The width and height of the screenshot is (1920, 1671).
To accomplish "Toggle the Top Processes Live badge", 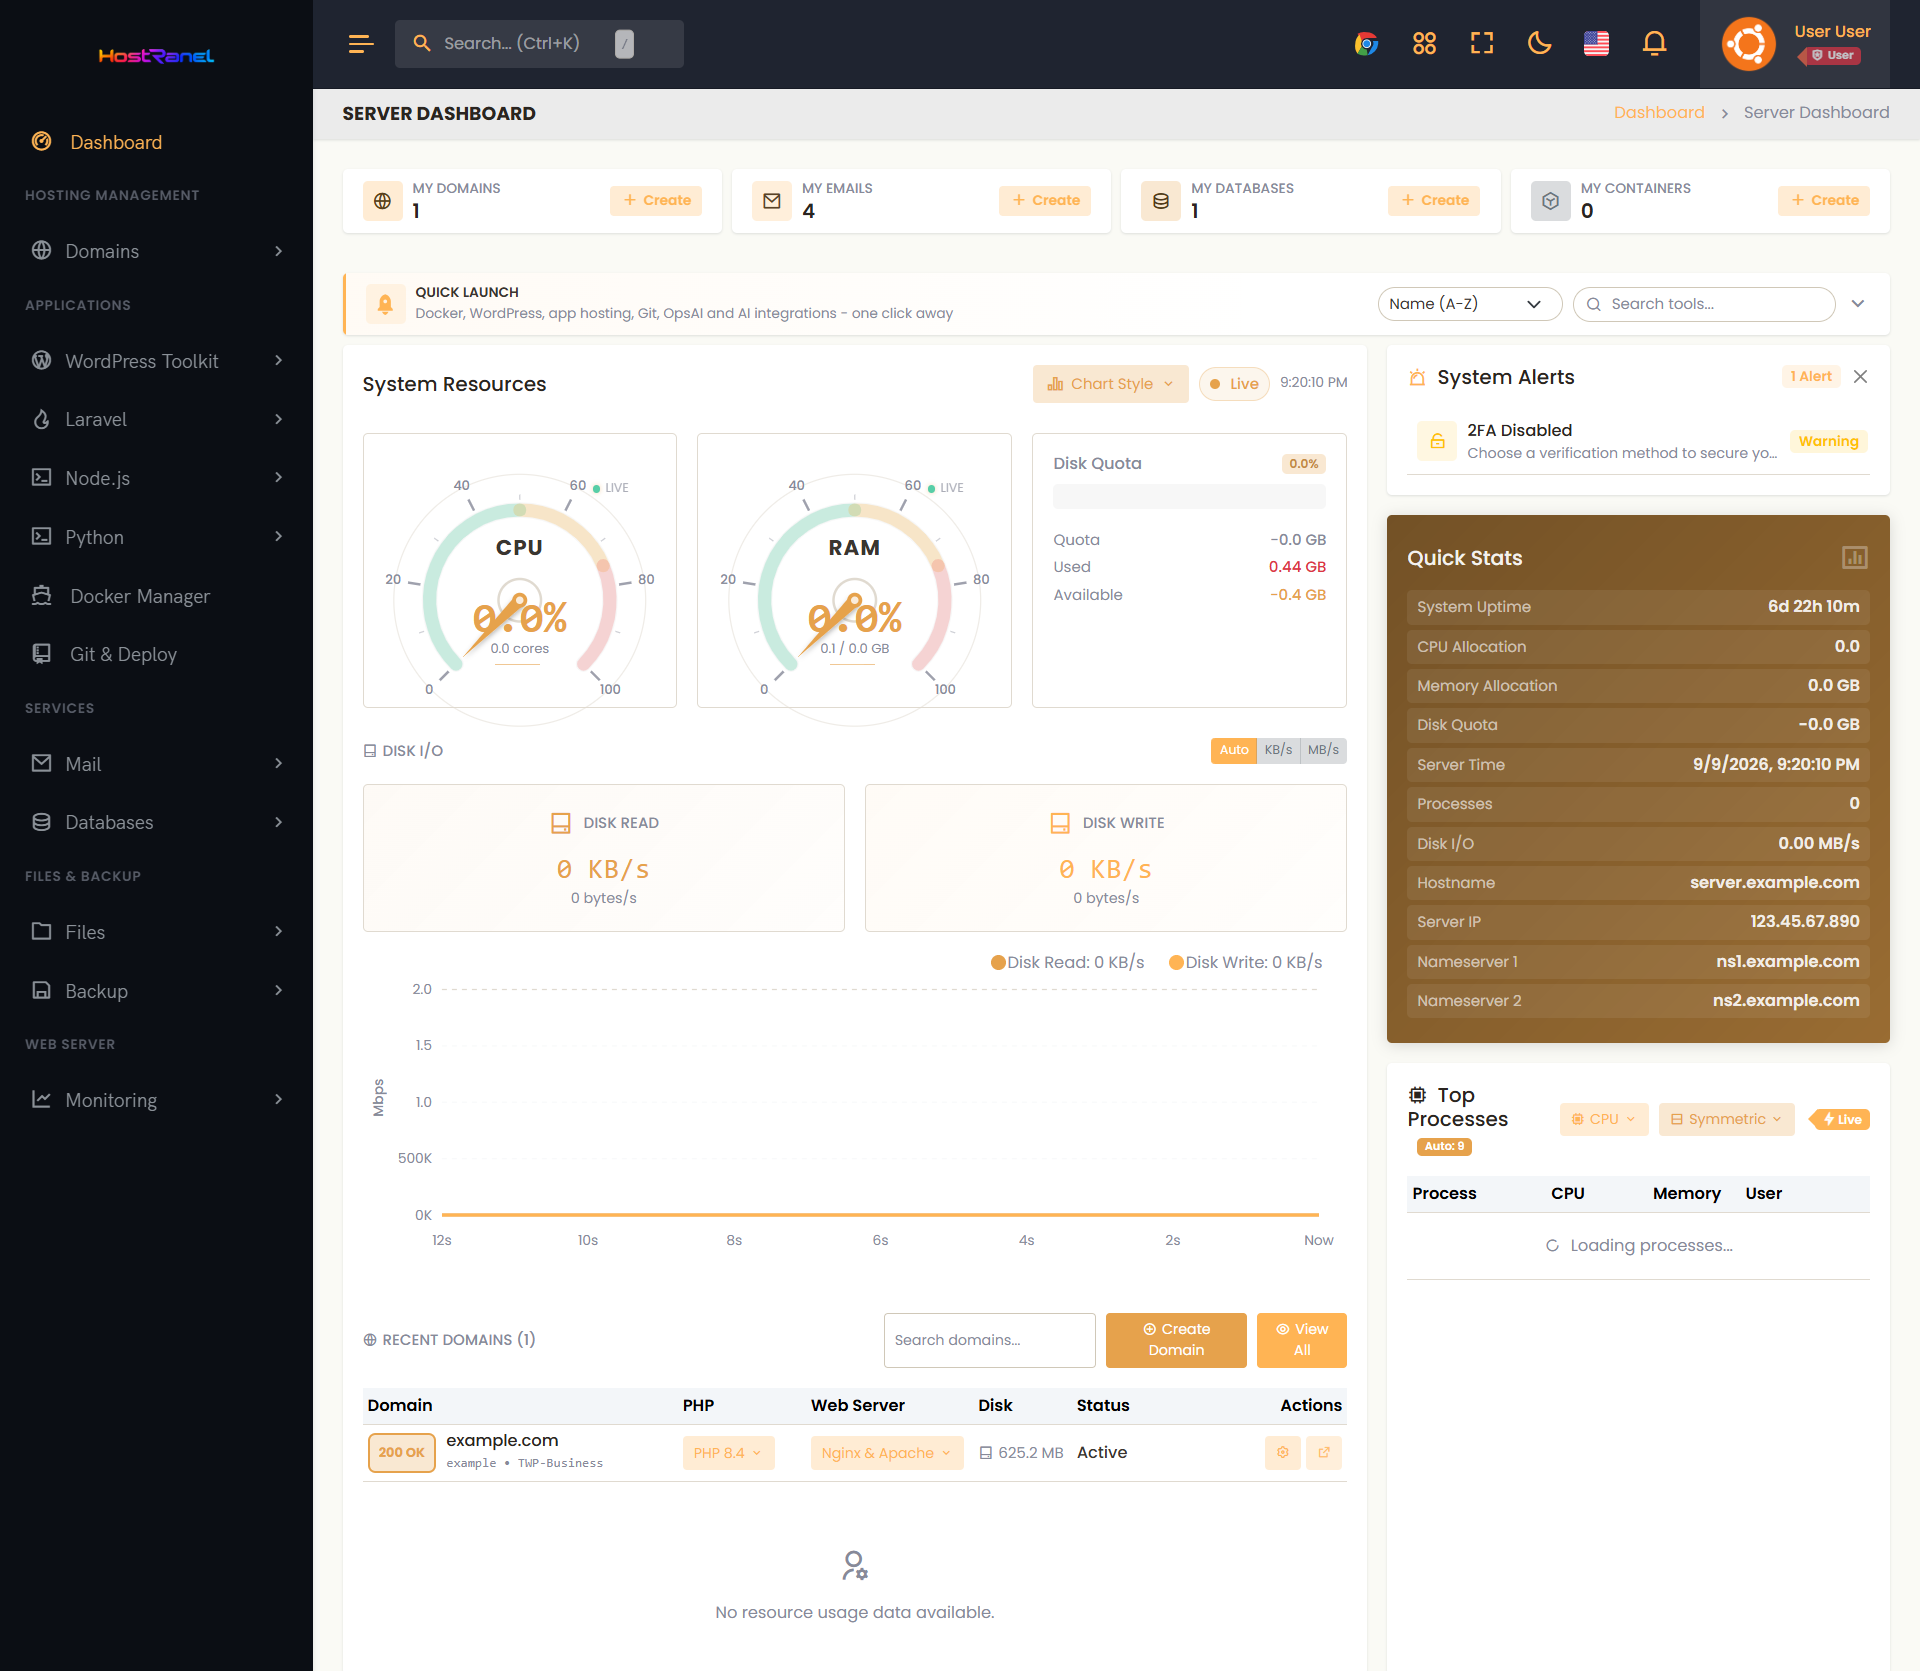I will (1841, 1120).
